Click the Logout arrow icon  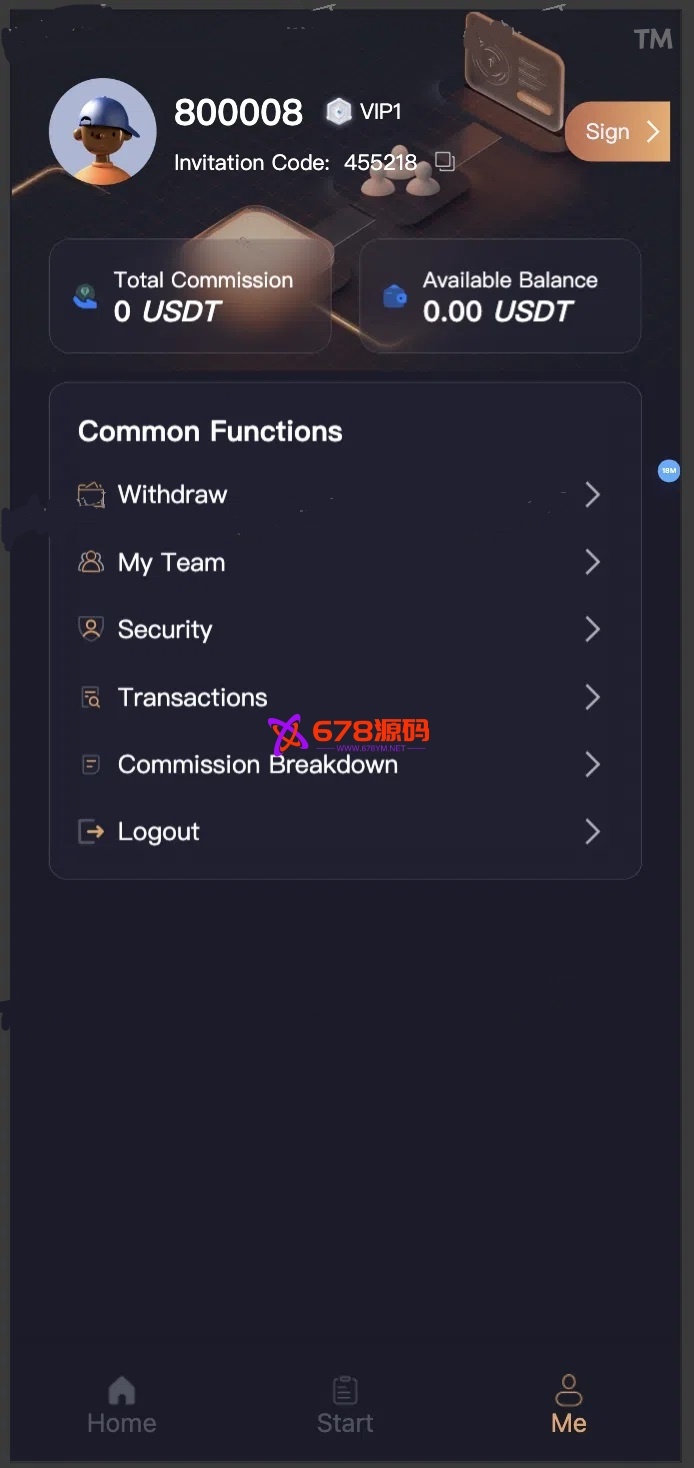(x=91, y=832)
